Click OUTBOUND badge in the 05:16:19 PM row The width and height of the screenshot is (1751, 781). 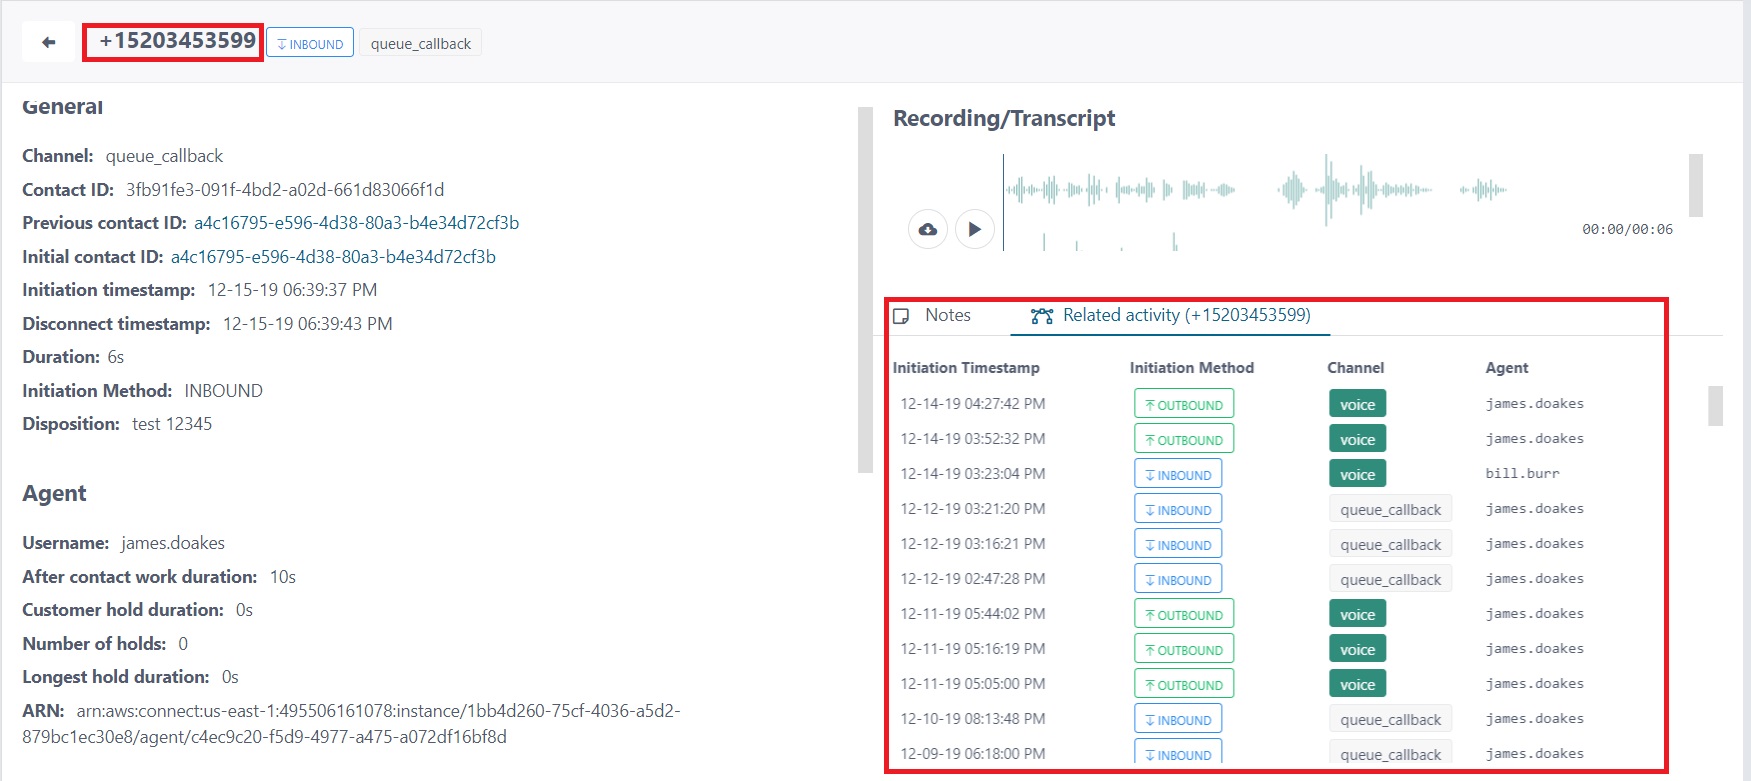1184,649
